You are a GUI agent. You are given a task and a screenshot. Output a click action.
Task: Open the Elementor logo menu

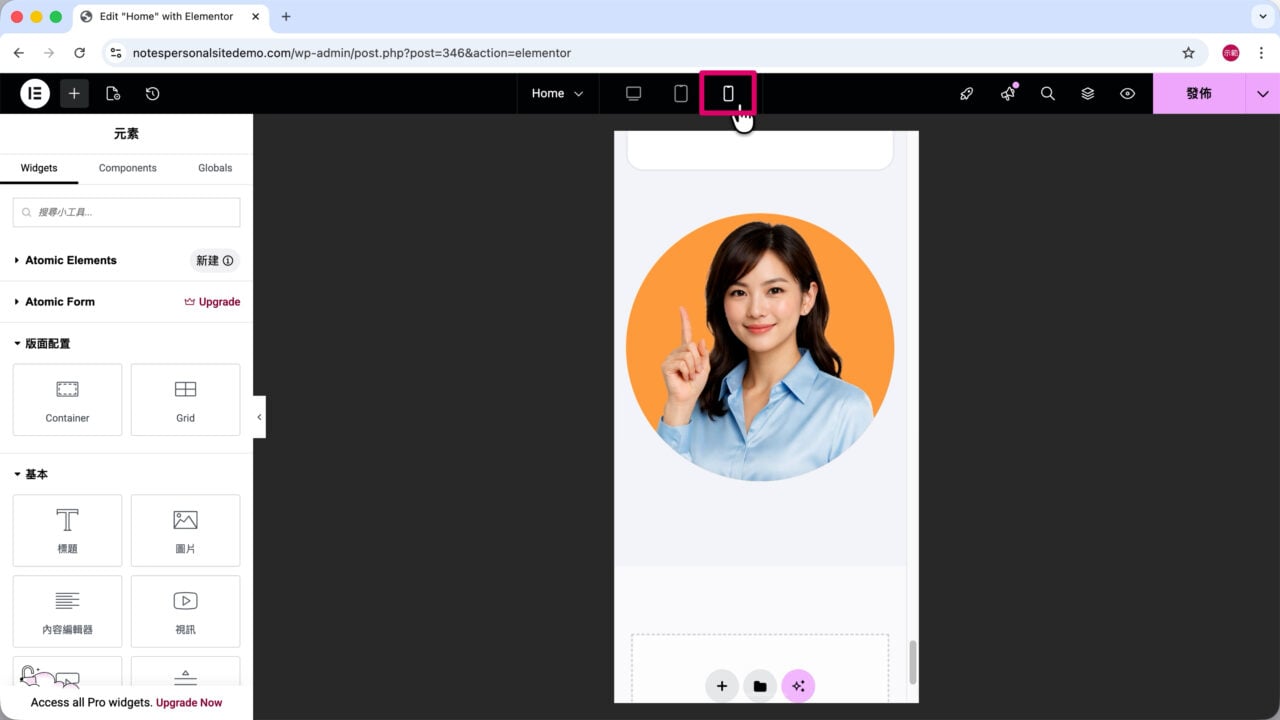(35, 93)
